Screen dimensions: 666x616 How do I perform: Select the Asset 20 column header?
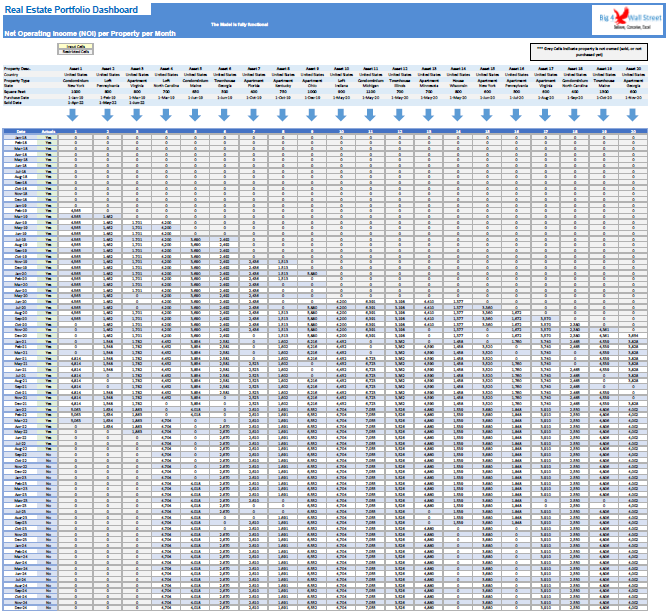(633, 68)
